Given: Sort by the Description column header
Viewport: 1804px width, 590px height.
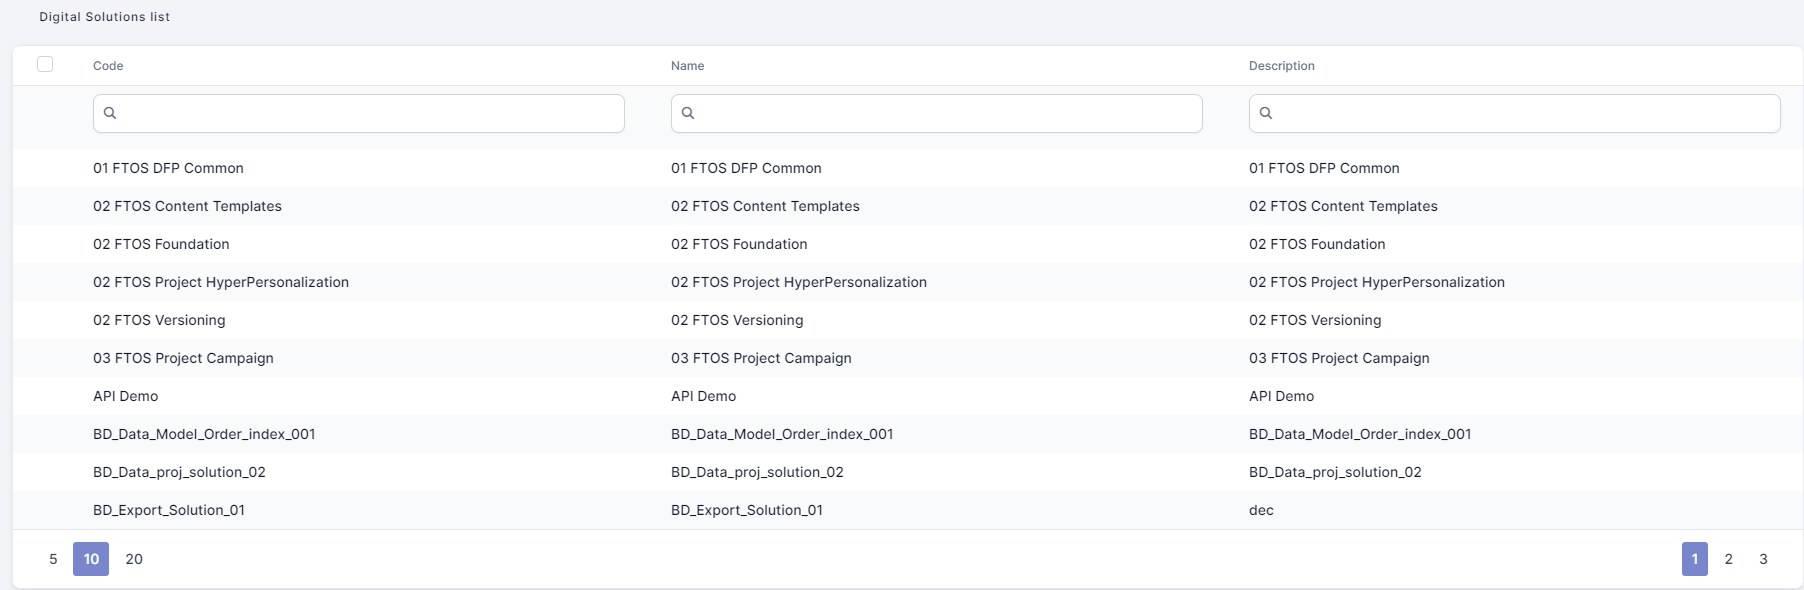Looking at the screenshot, I should tap(1281, 66).
